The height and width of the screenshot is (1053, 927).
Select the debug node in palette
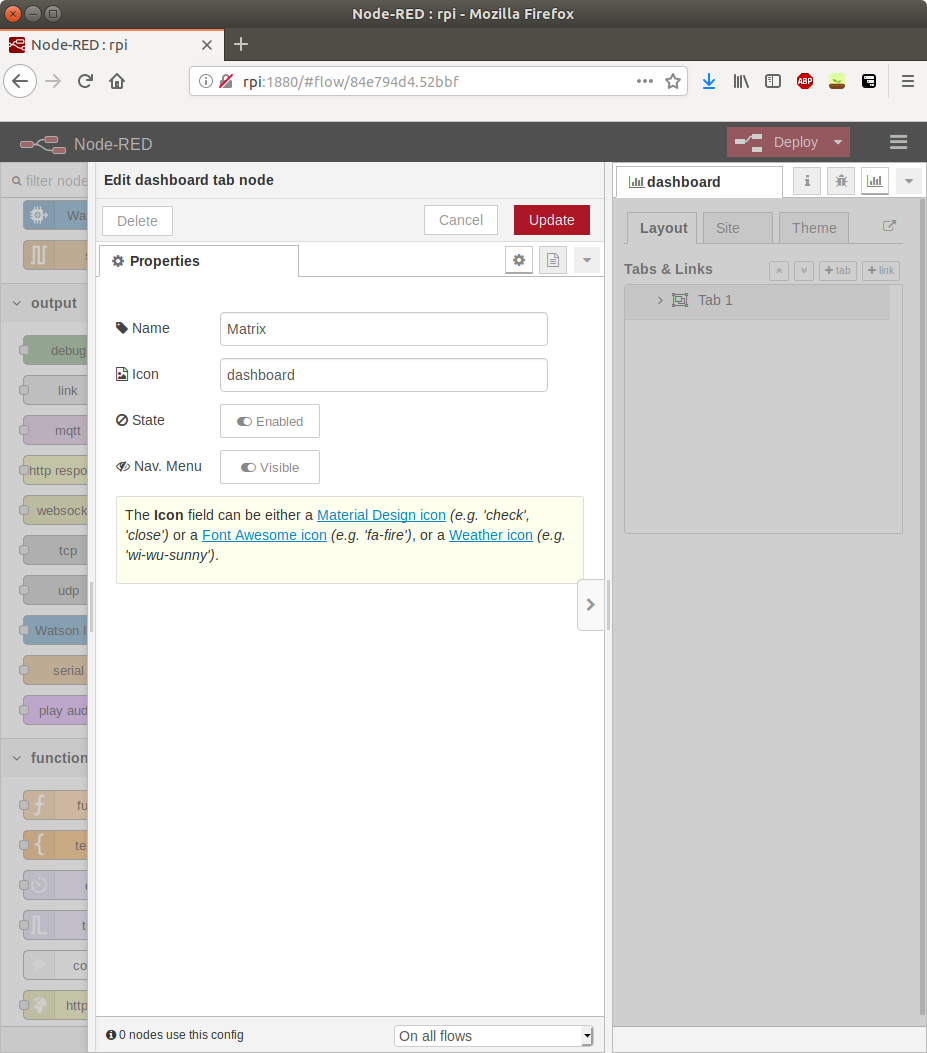[x=55, y=351]
